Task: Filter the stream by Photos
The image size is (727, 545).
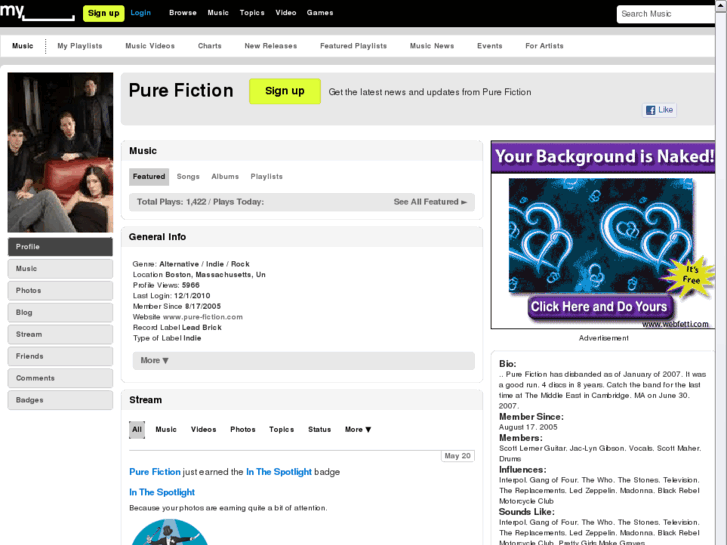Action: click(x=243, y=430)
